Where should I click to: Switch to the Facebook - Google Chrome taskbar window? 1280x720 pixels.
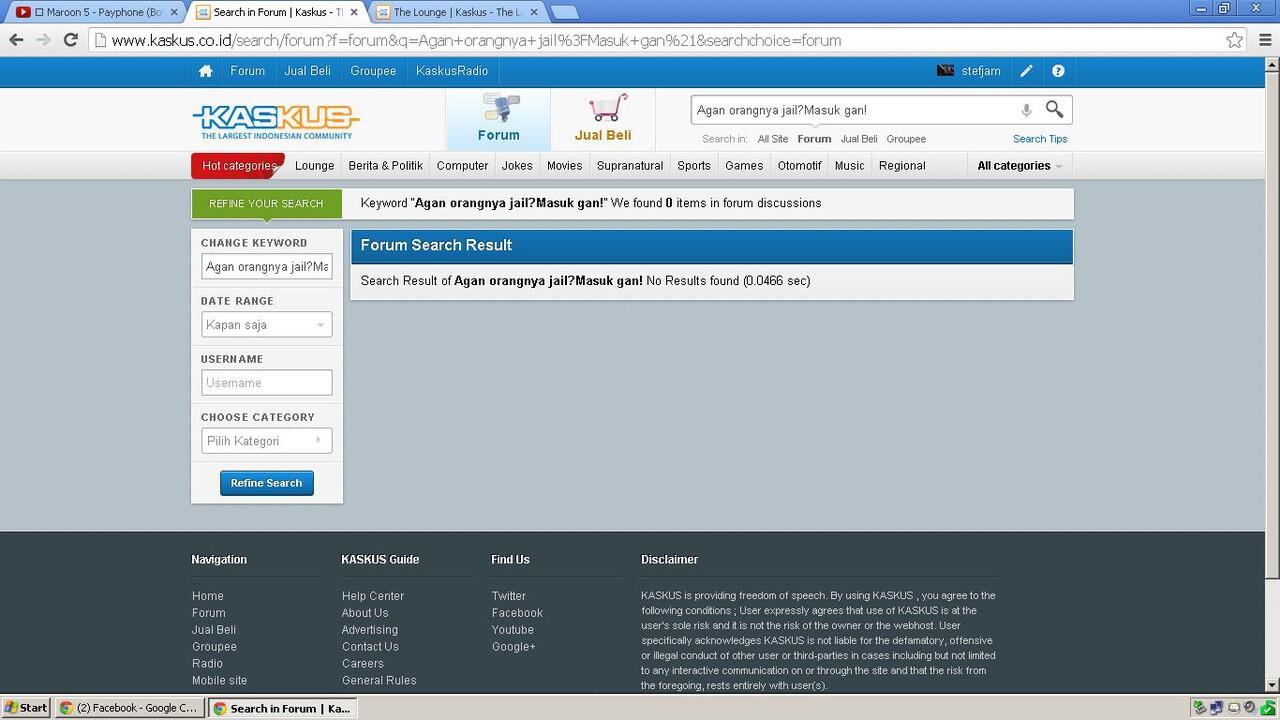(128, 708)
